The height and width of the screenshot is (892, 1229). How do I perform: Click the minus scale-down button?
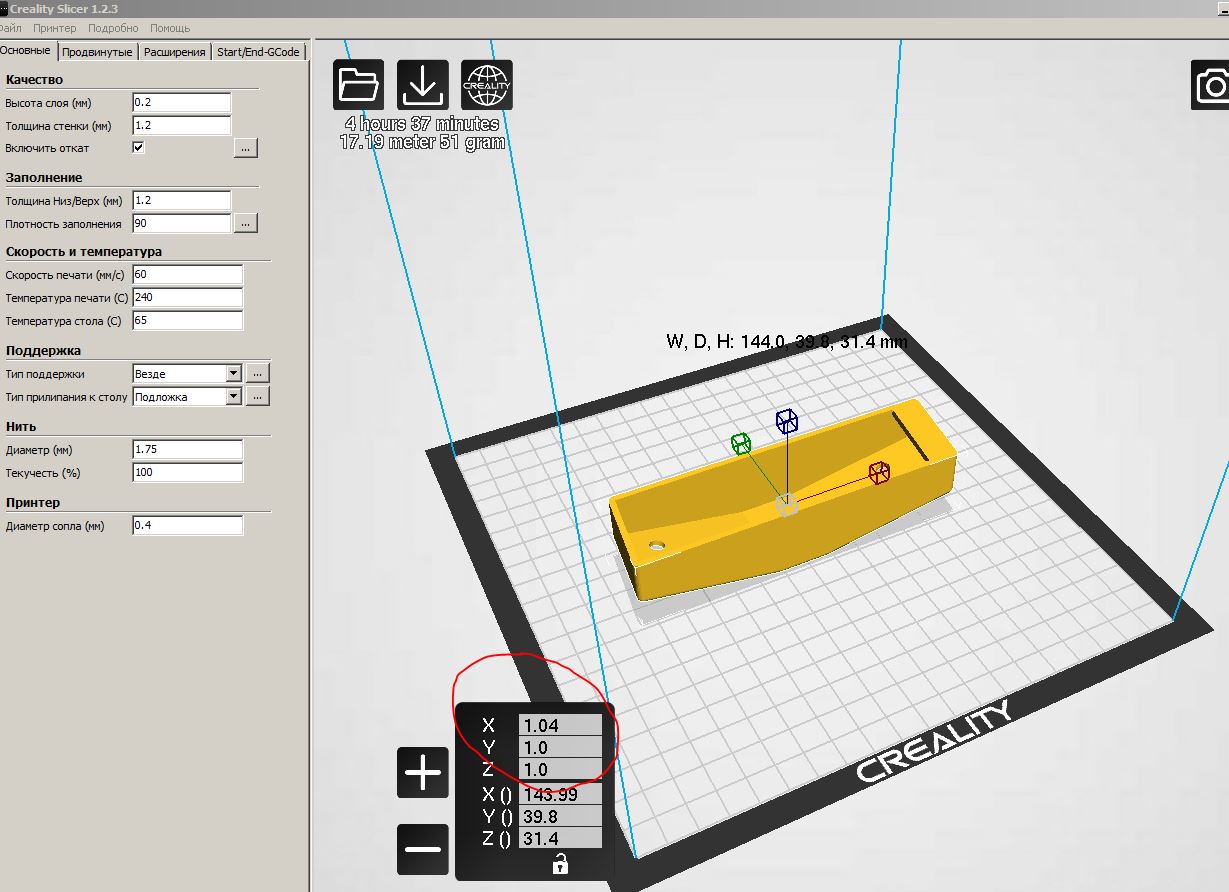click(x=423, y=849)
